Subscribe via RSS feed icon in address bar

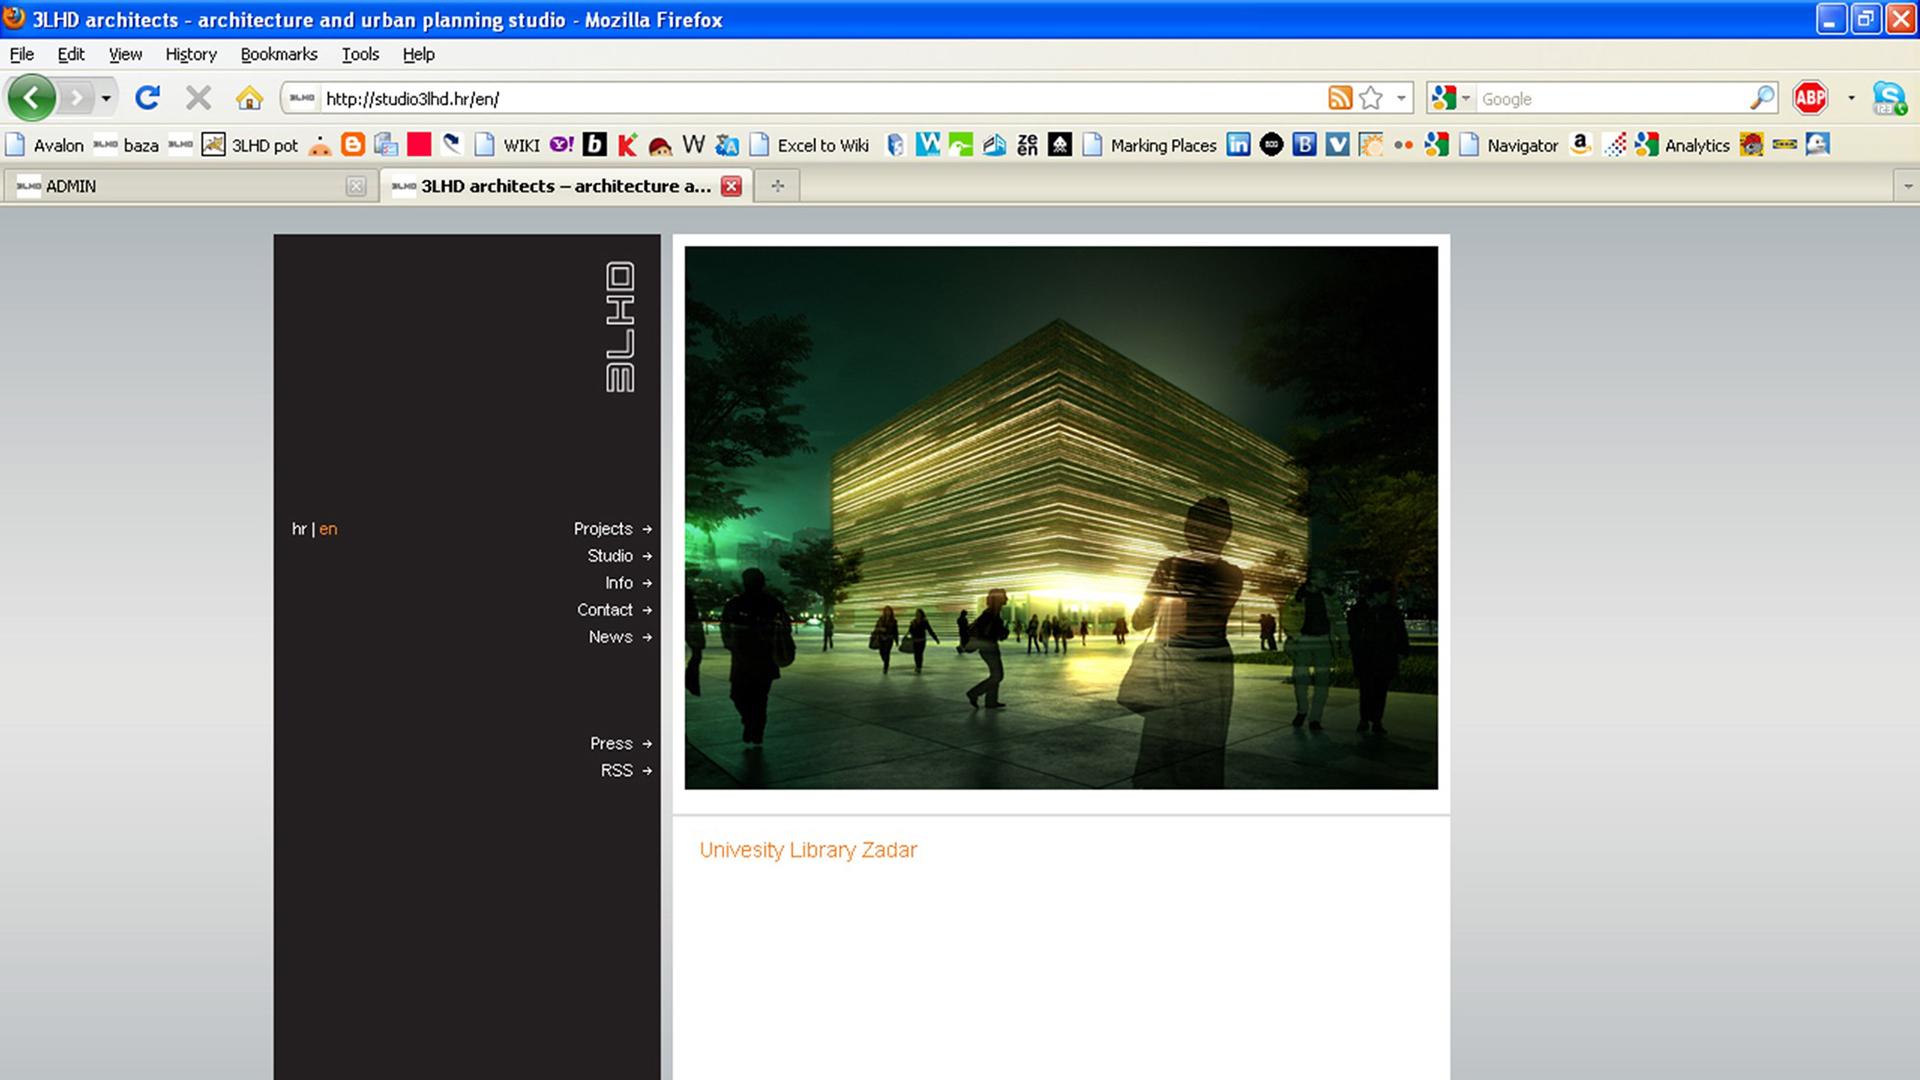[x=1340, y=98]
